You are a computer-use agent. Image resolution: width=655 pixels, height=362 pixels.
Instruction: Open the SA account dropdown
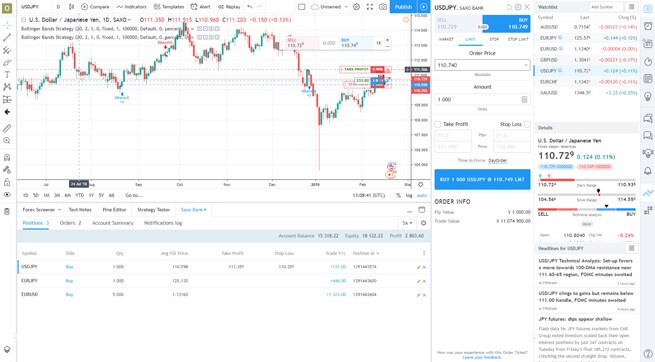407,223
